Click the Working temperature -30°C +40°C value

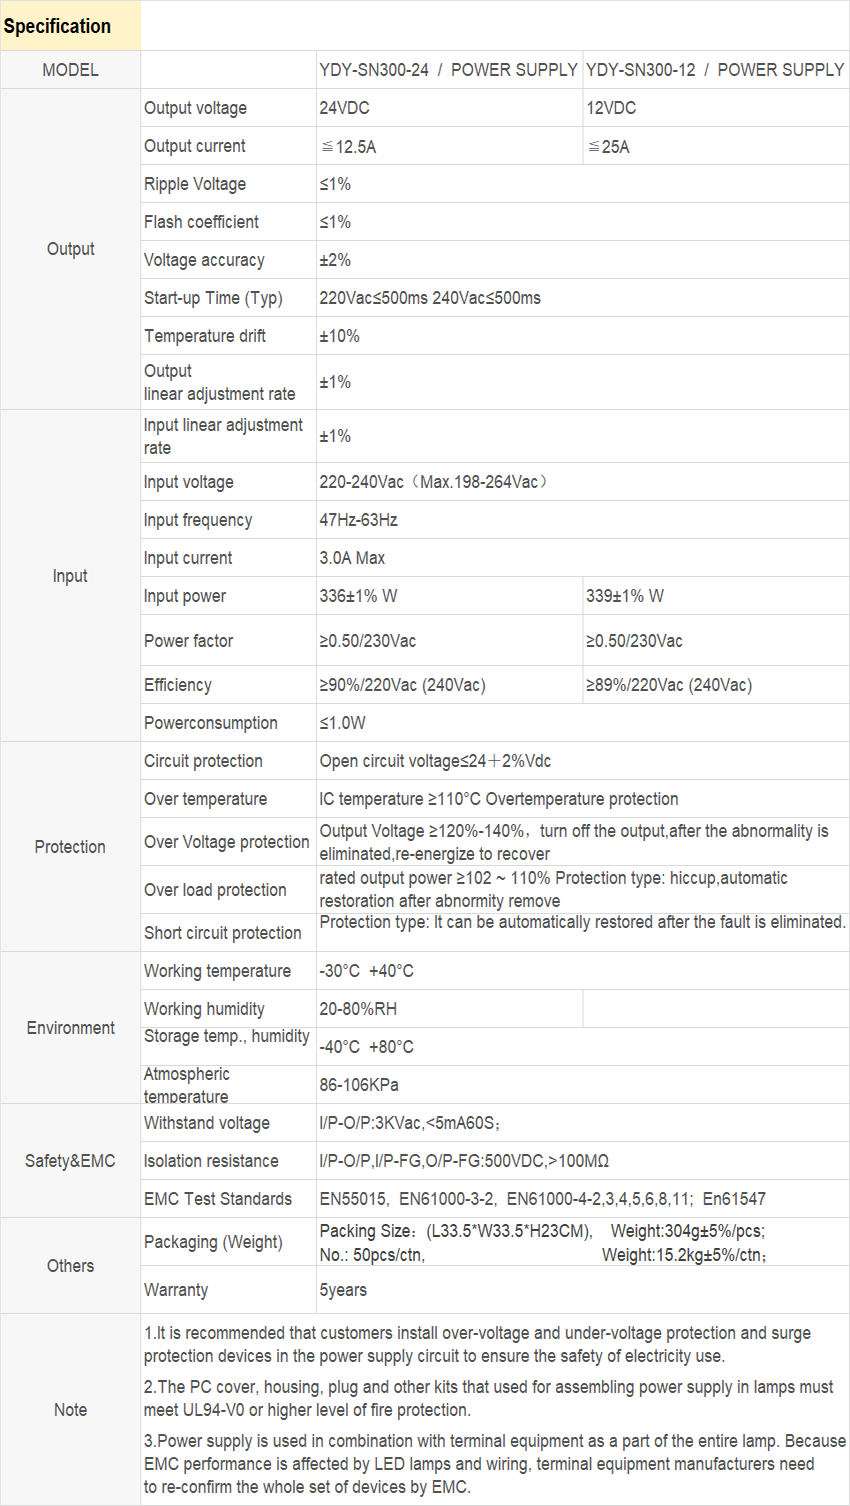pos(366,971)
